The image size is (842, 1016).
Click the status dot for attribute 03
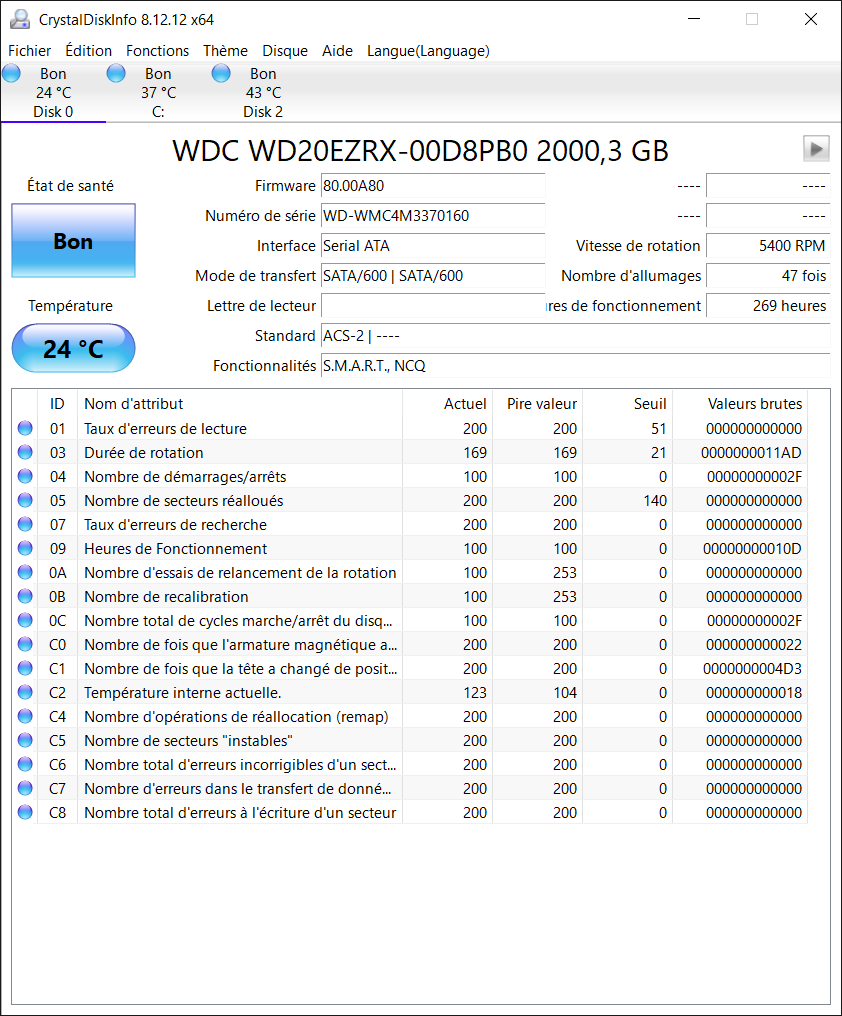point(25,452)
